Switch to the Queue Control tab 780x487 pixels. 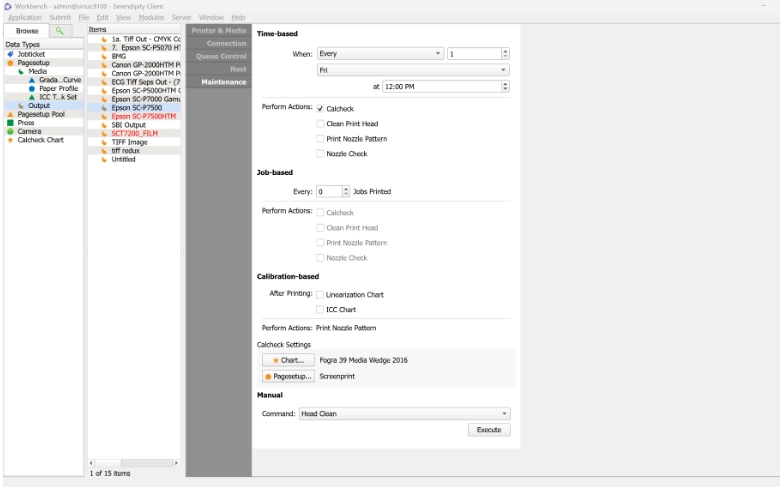pos(219,56)
